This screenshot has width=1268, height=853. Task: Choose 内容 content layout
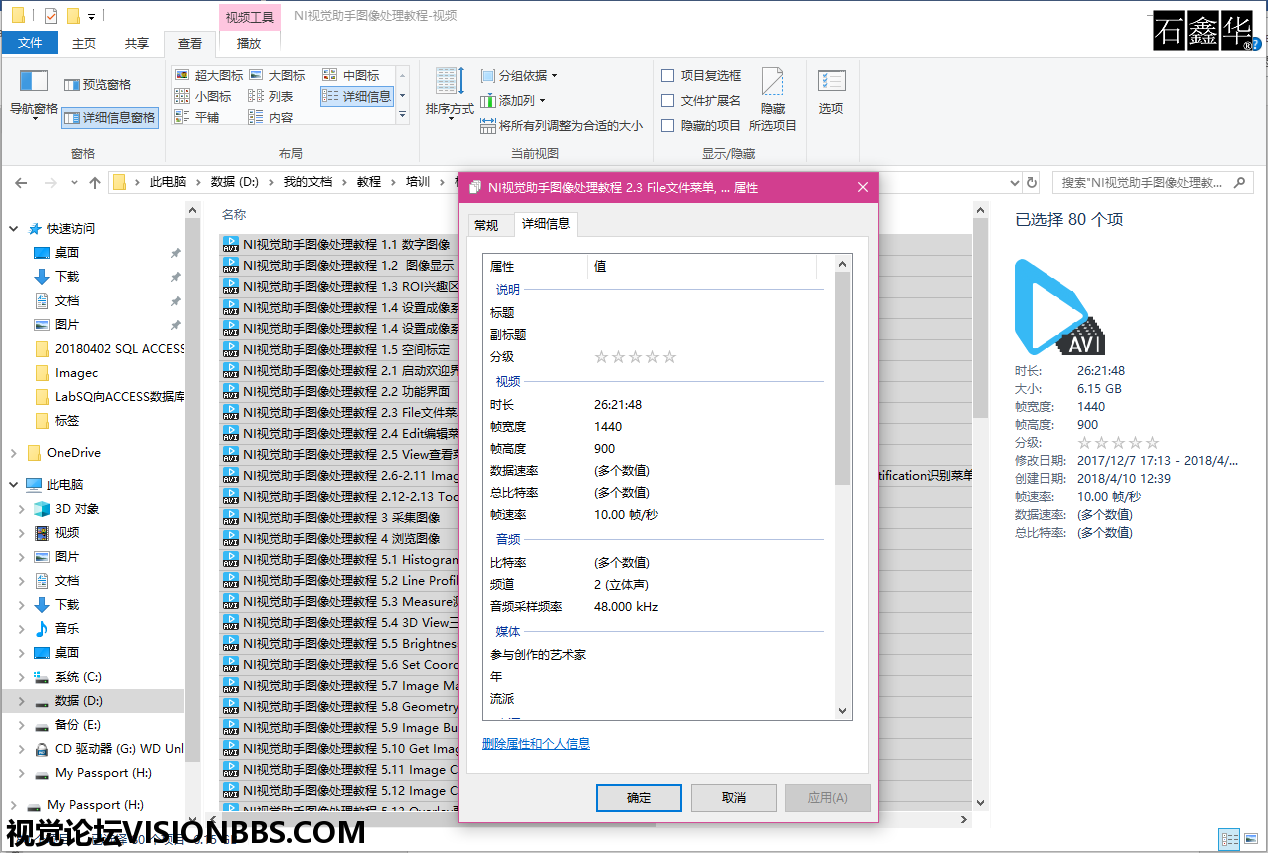pyautogui.click(x=271, y=117)
